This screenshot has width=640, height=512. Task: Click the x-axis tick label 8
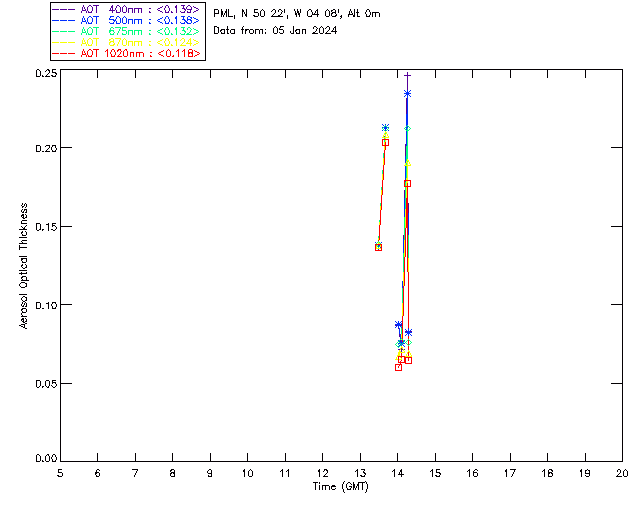(173, 473)
